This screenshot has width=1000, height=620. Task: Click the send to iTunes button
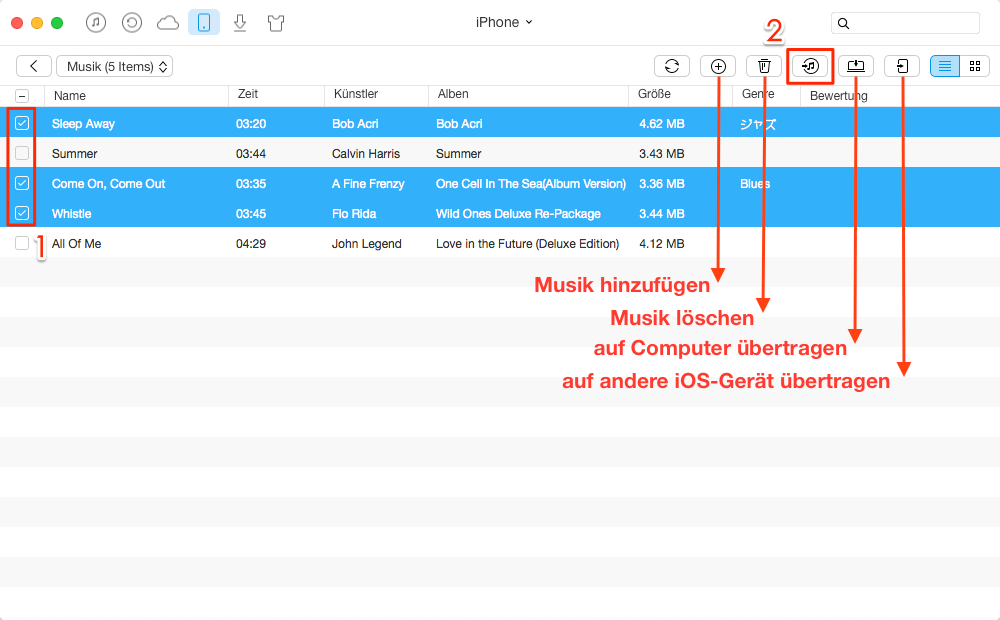click(810, 66)
